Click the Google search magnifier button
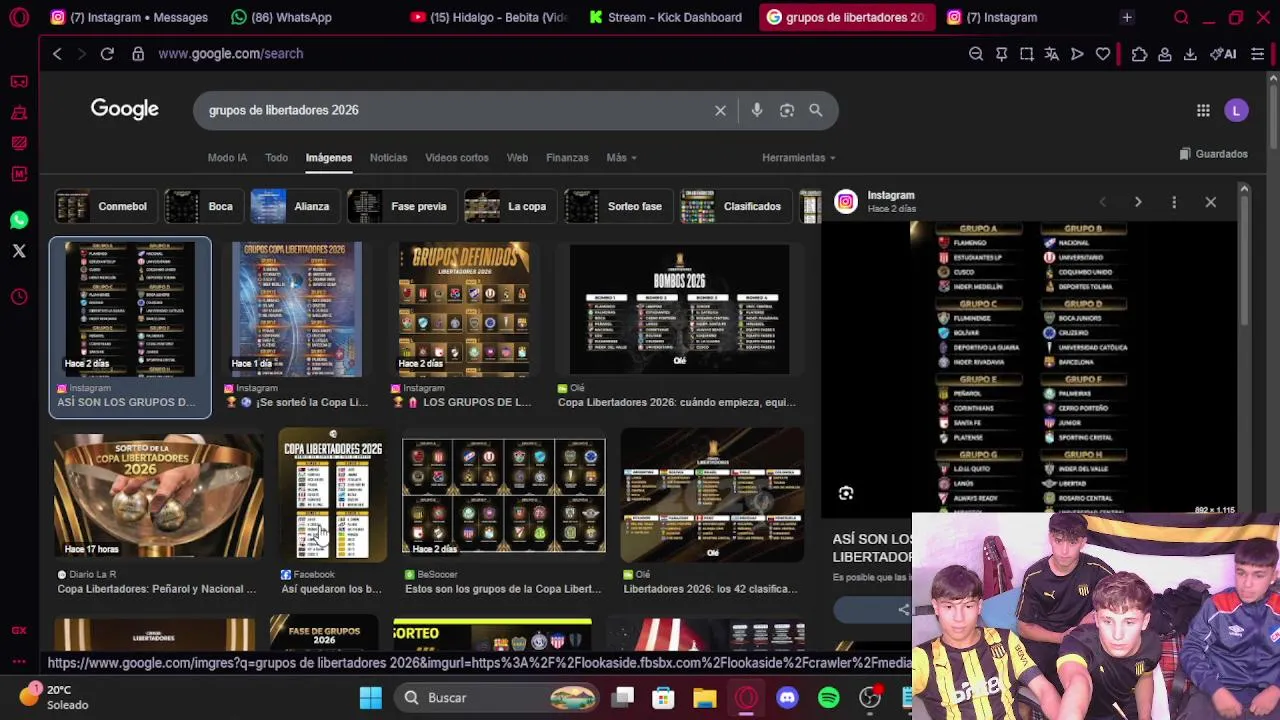Image resolution: width=1280 pixels, height=720 pixels. pyautogui.click(x=816, y=110)
